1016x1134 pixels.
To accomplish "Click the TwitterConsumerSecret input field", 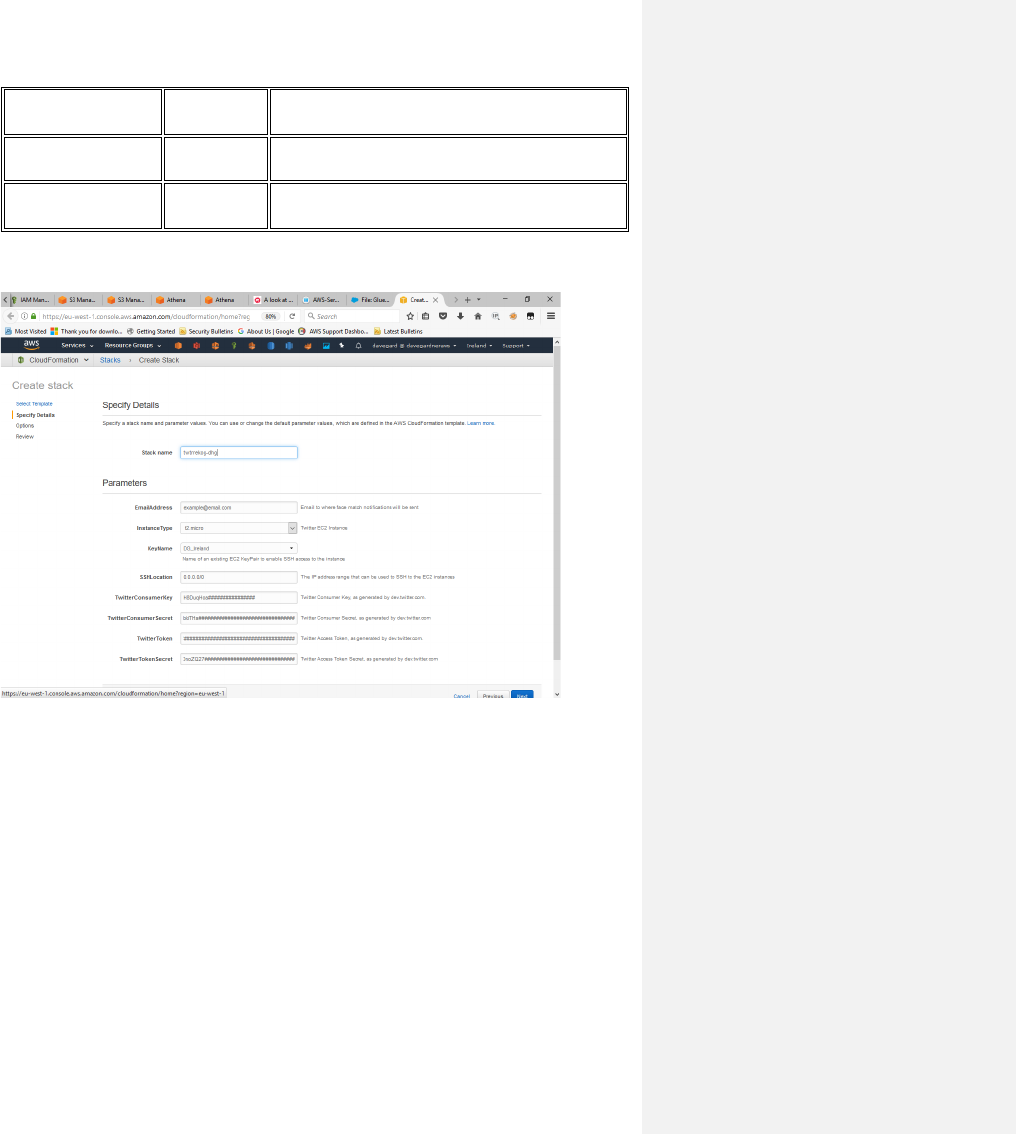I will click(239, 618).
